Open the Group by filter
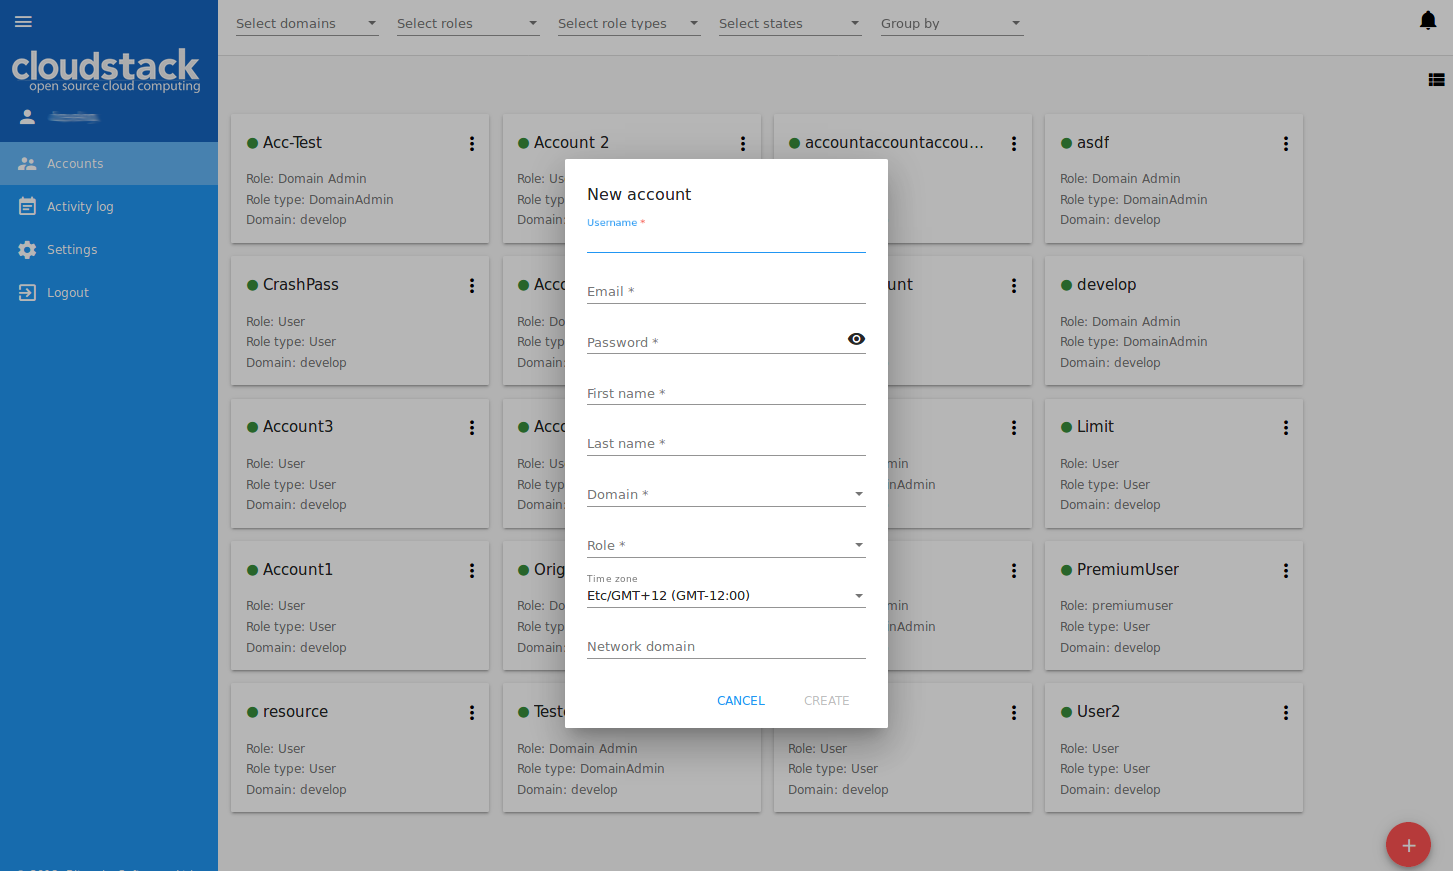 [950, 24]
